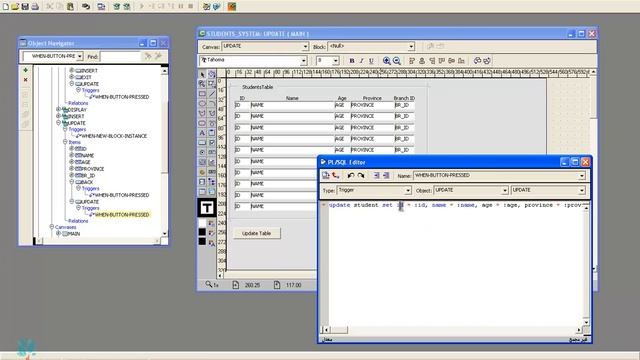Expand the INSERT block node in tree
This screenshot has height=360, width=640.
coord(58,116)
